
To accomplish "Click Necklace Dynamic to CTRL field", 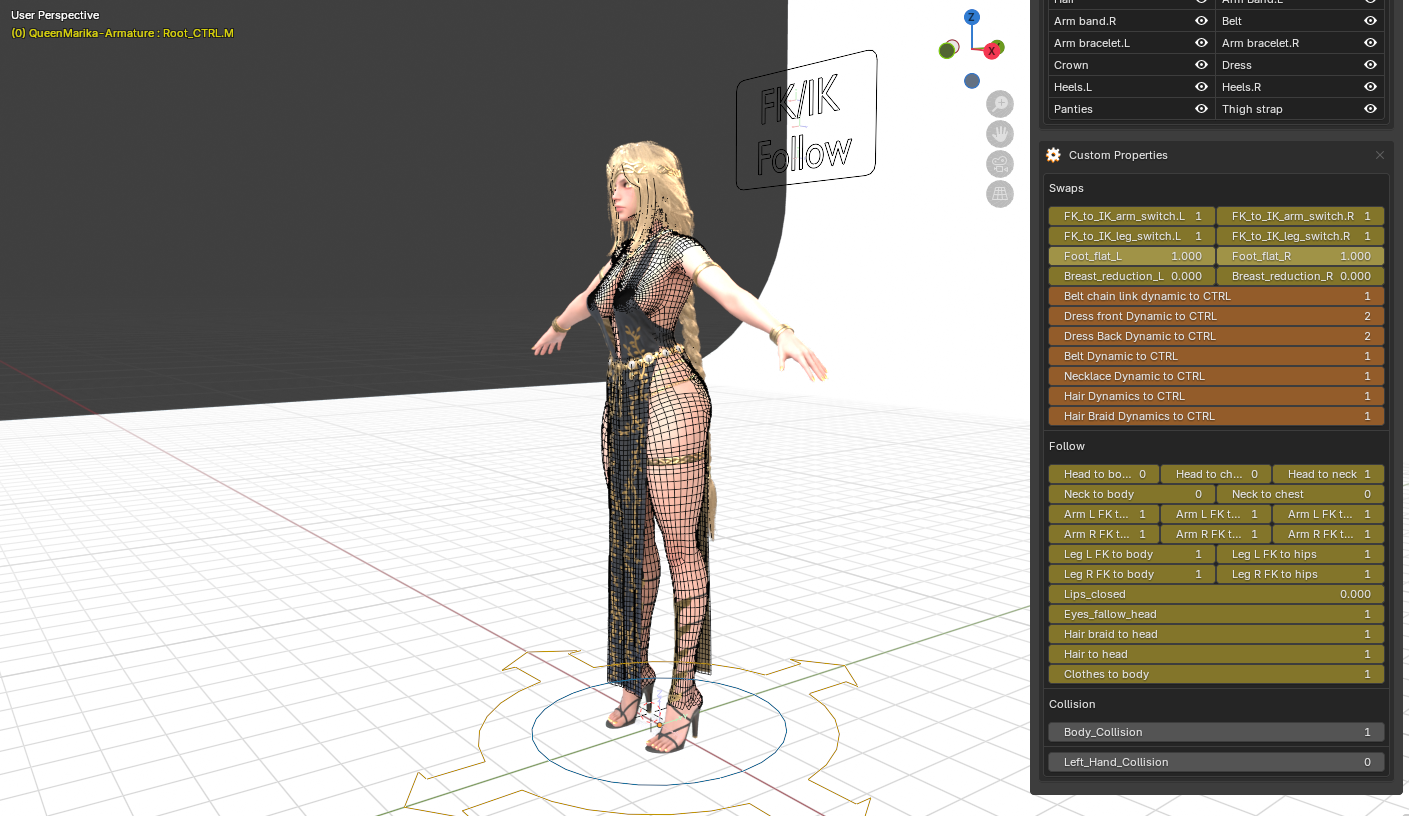I will pos(1216,376).
